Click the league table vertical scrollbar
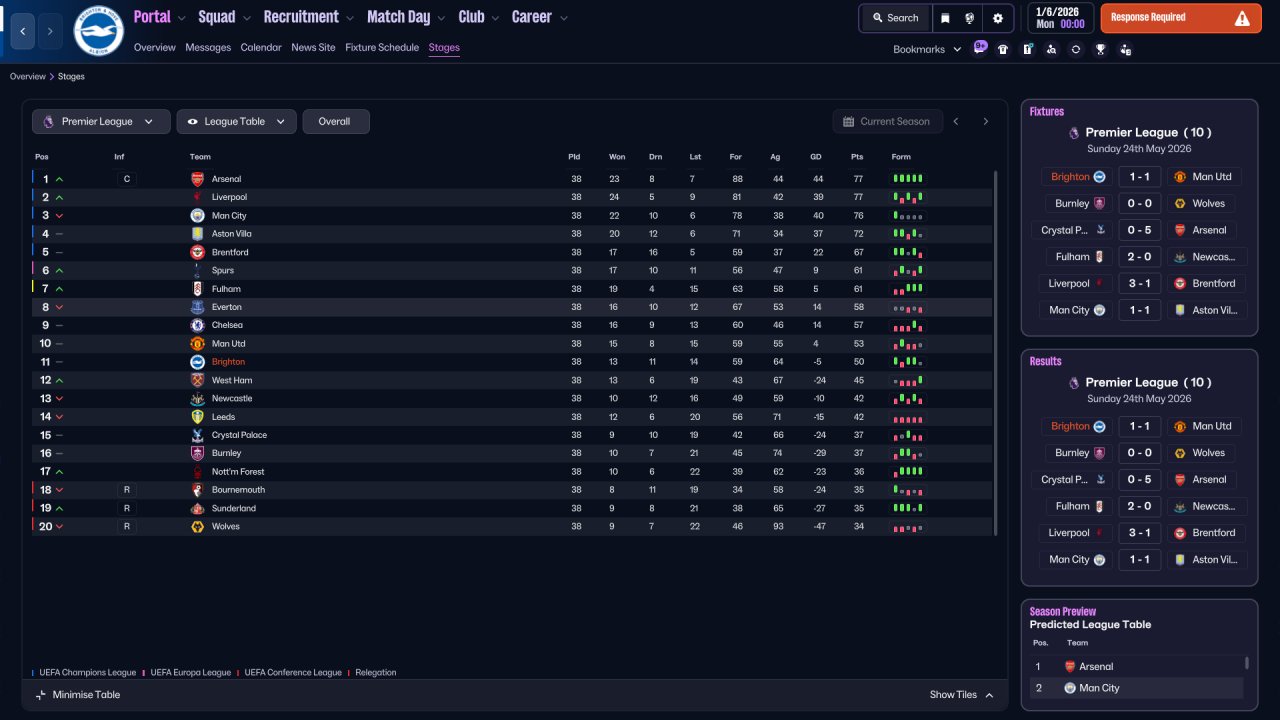1280x720 pixels. [996, 352]
